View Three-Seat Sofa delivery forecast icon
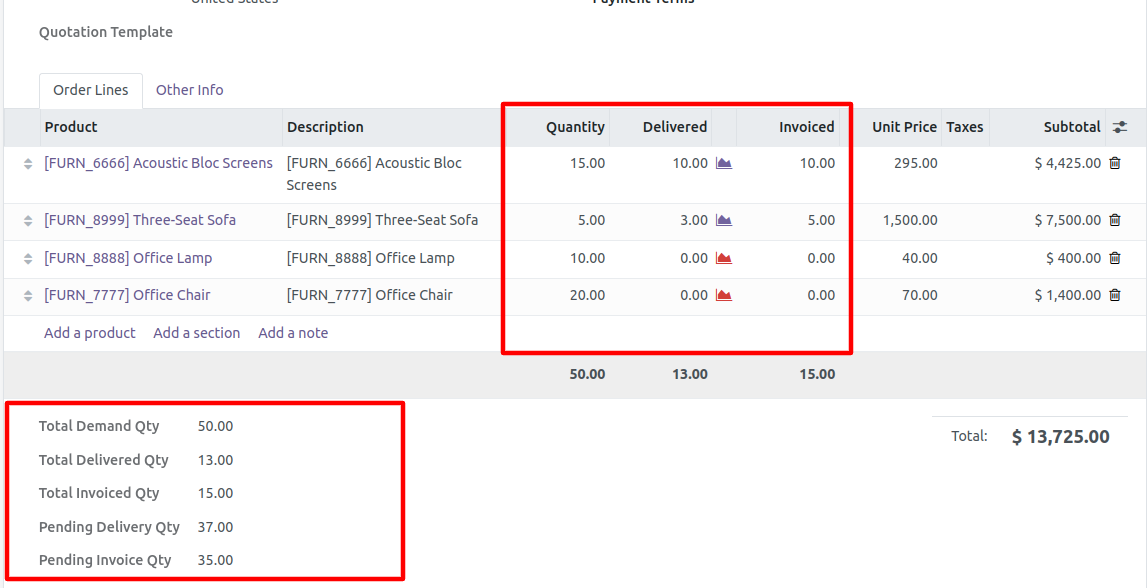 724,220
